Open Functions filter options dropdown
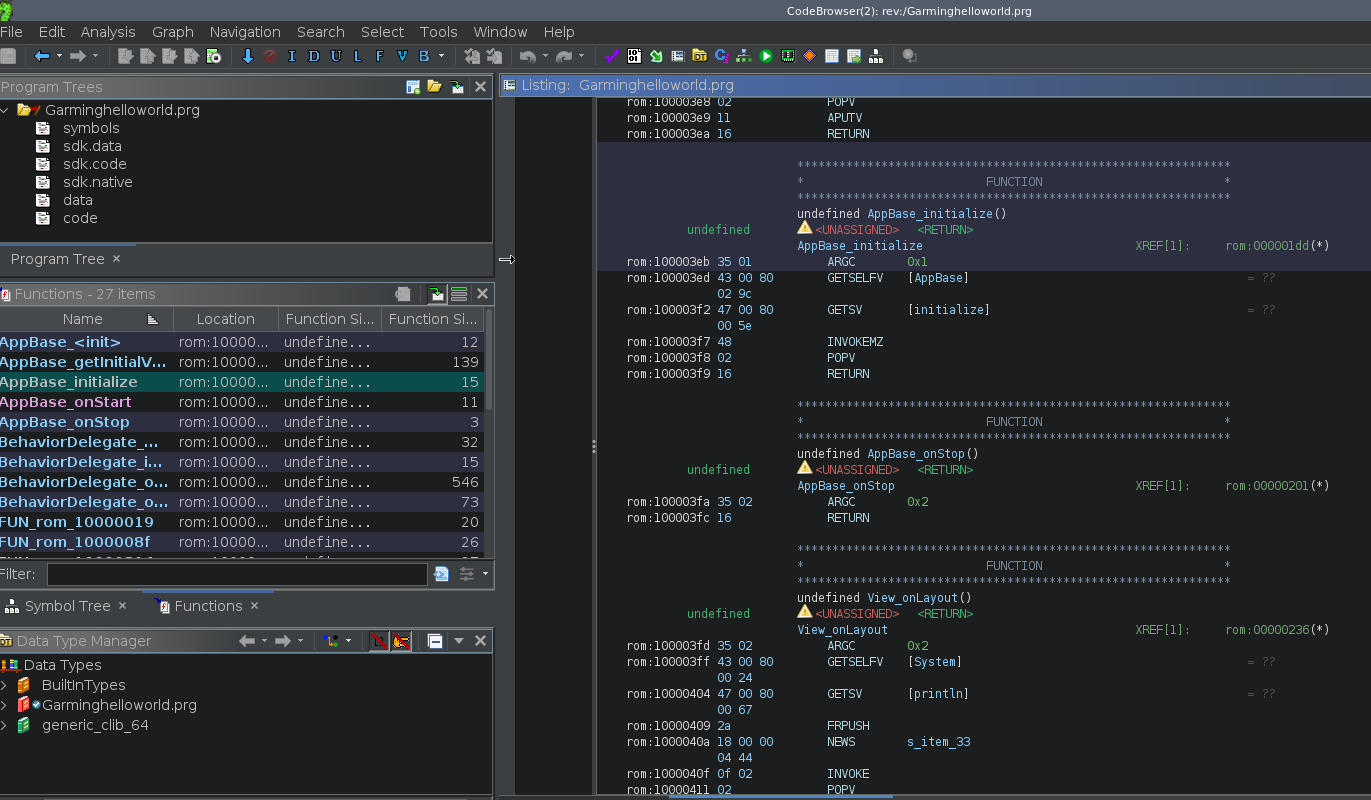 click(x=486, y=574)
